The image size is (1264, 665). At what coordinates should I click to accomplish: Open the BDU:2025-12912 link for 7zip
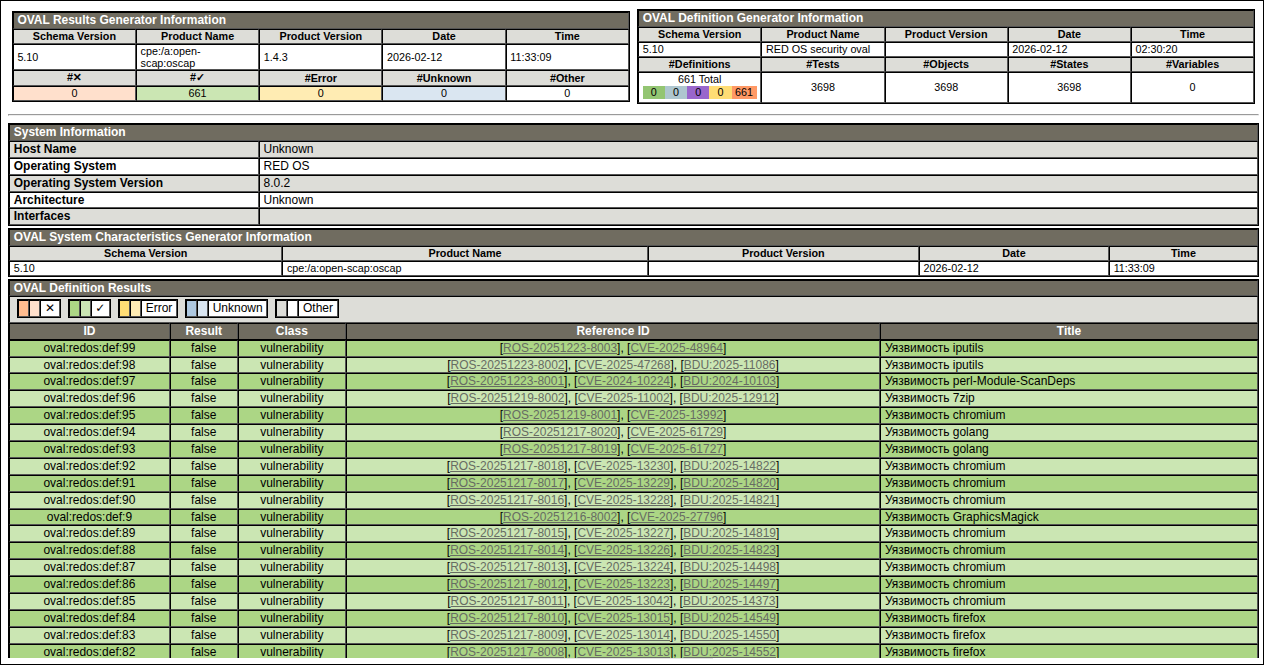[728, 398]
